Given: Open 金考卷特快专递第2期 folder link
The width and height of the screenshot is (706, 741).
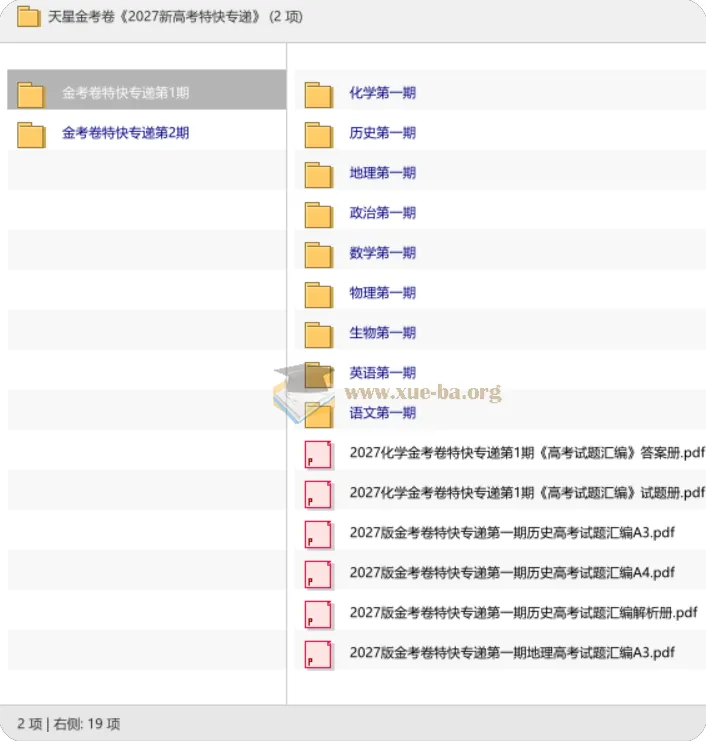Looking at the screenshot, I should (x=125, y=133).
